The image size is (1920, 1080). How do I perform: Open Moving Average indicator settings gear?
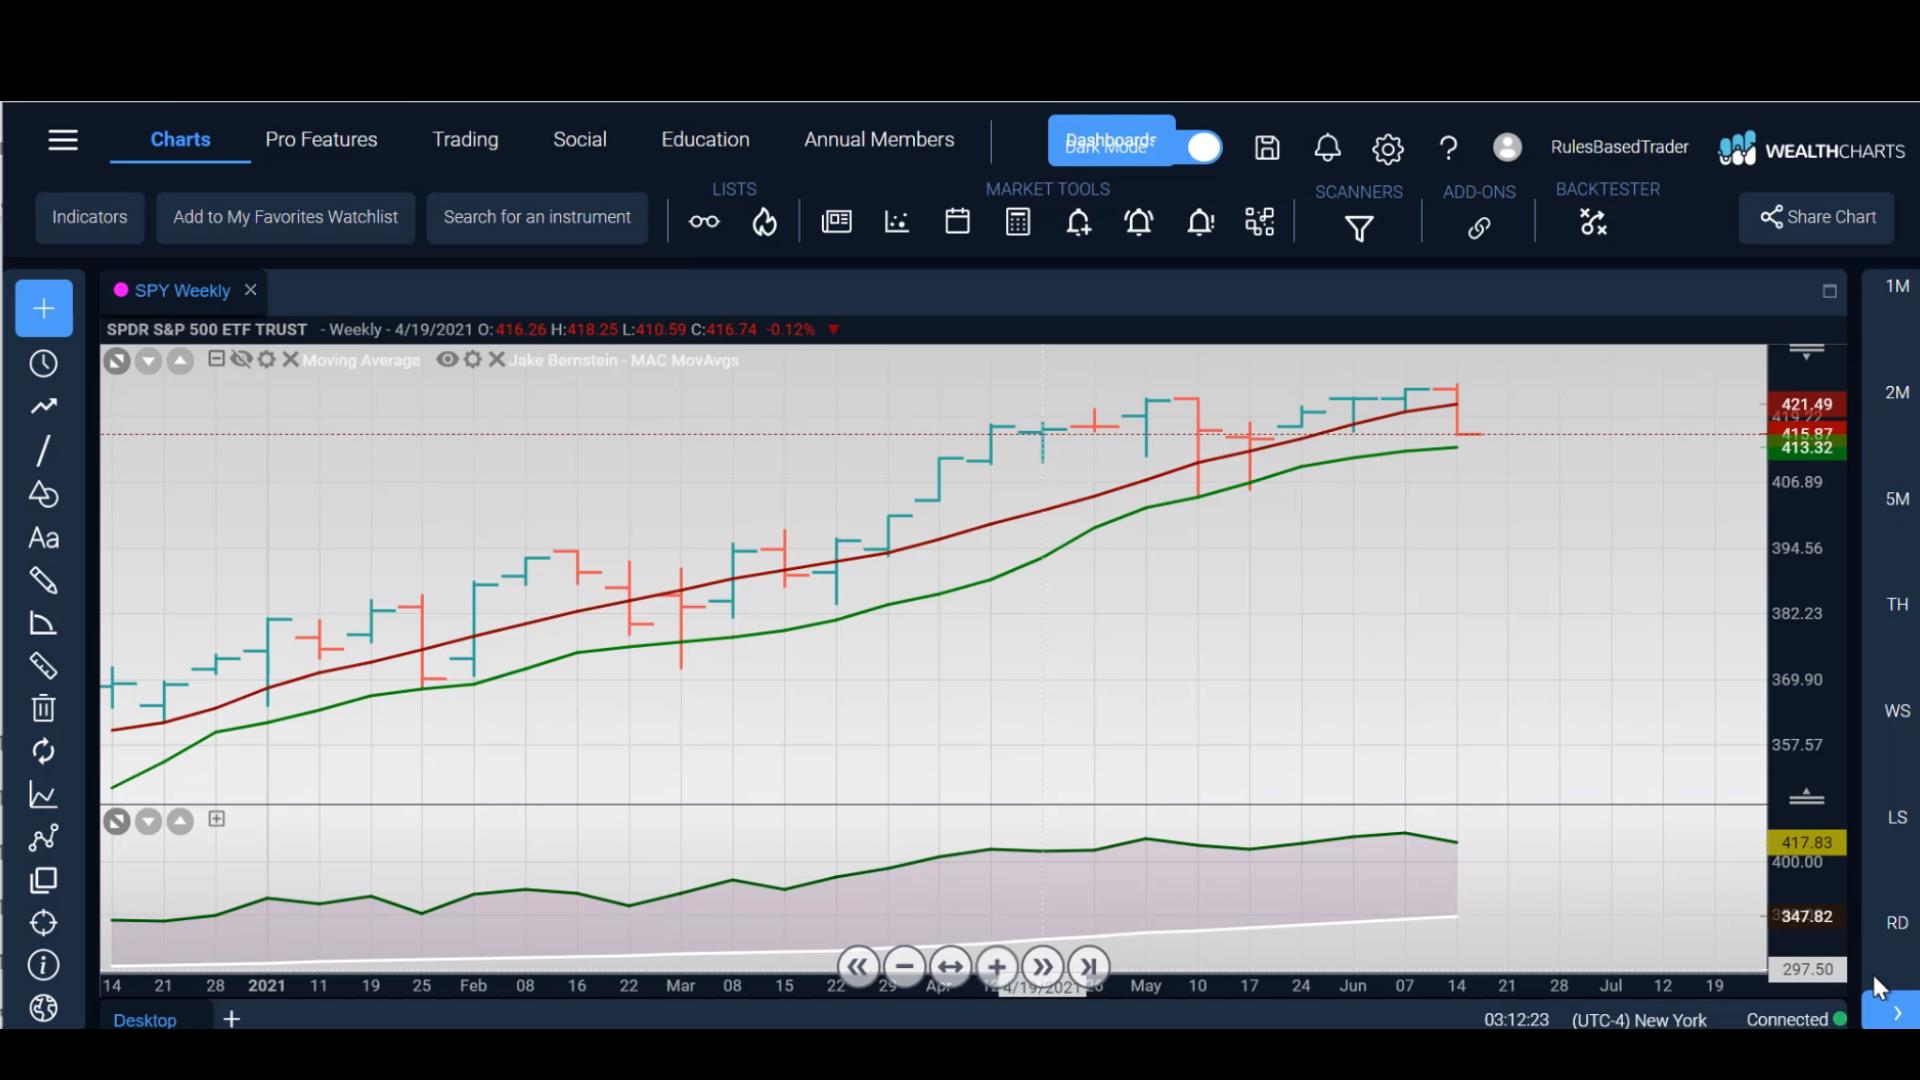[266, 359]
